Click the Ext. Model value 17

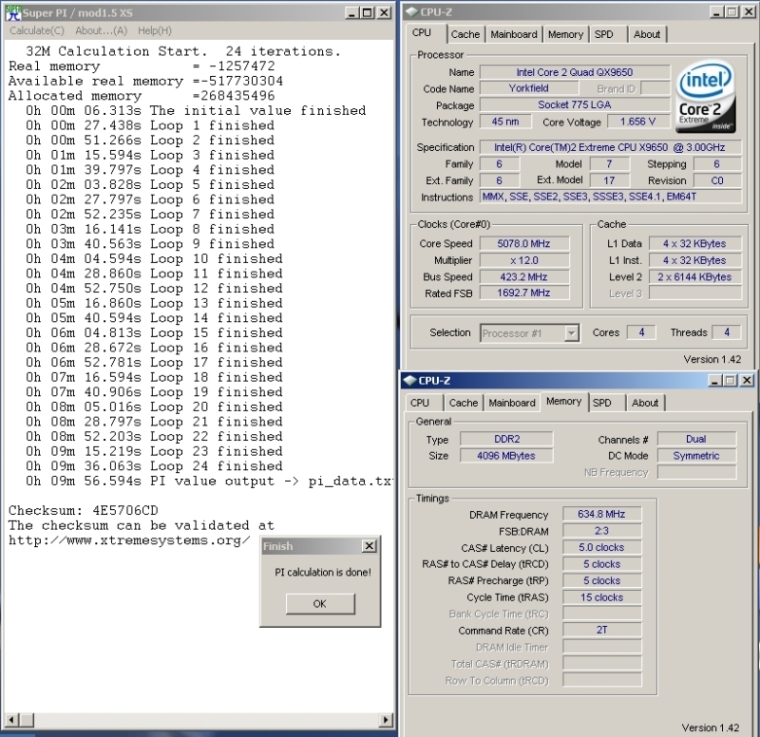pyautogui.click(x=609, y=181)
